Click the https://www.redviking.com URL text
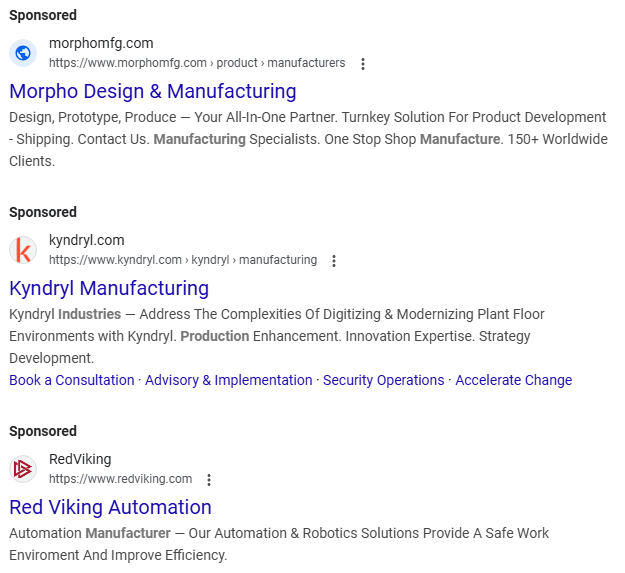This screenshot has width=625, height=573. [x=120, y=479]
